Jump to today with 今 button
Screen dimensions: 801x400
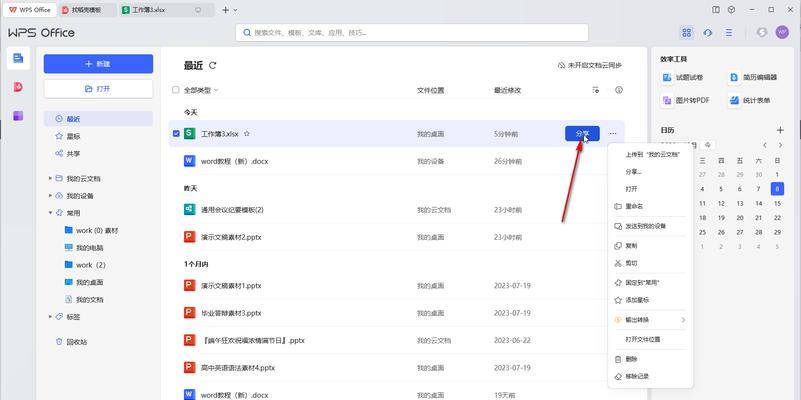click(x=708, y=145)
